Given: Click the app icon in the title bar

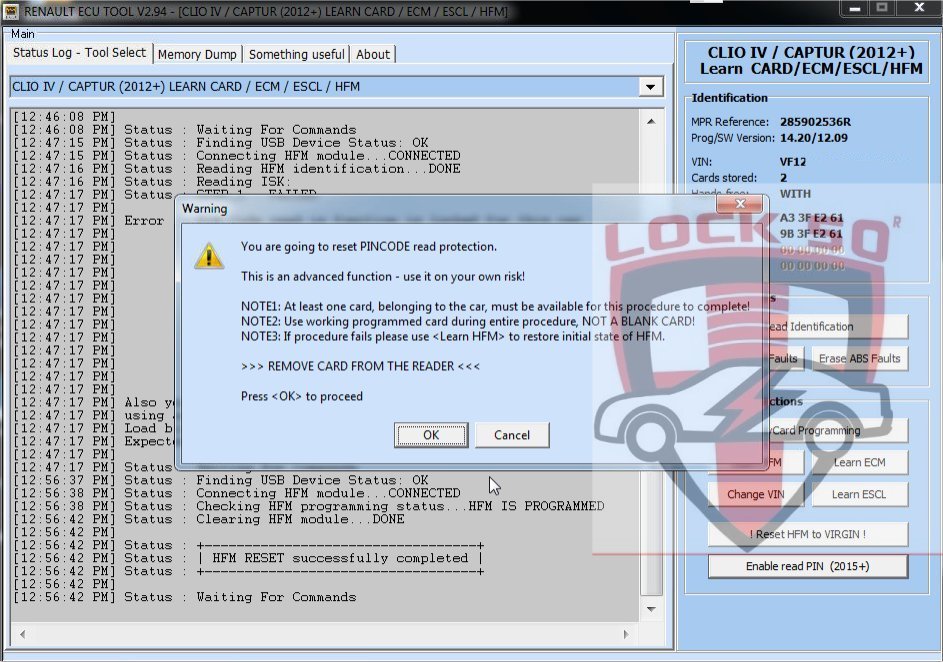Looking at the screenshot, I should (11, 11).
